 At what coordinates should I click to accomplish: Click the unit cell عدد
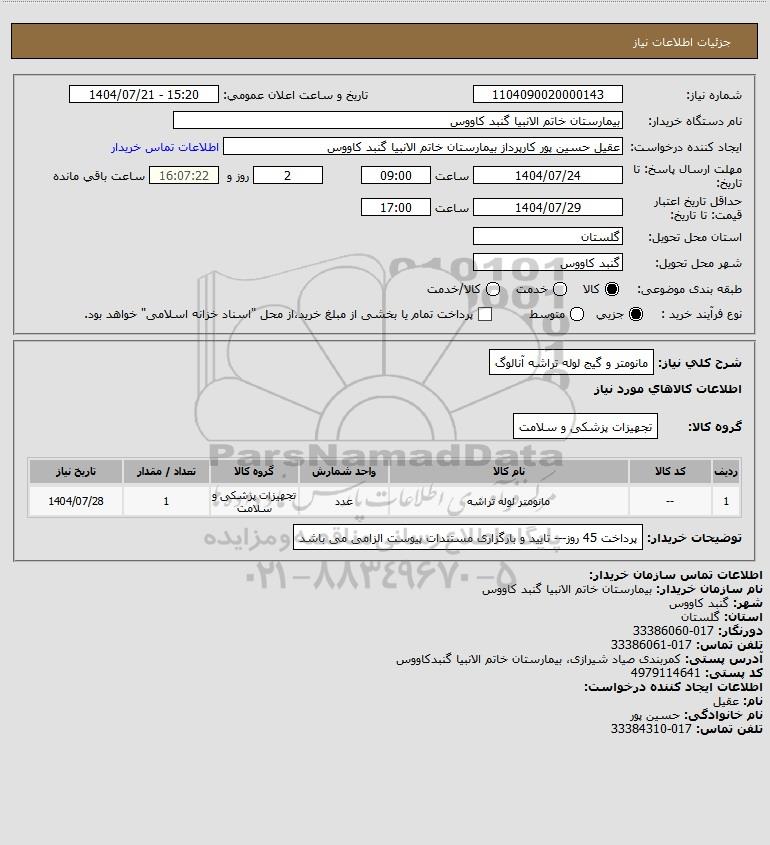coord(344,502)
